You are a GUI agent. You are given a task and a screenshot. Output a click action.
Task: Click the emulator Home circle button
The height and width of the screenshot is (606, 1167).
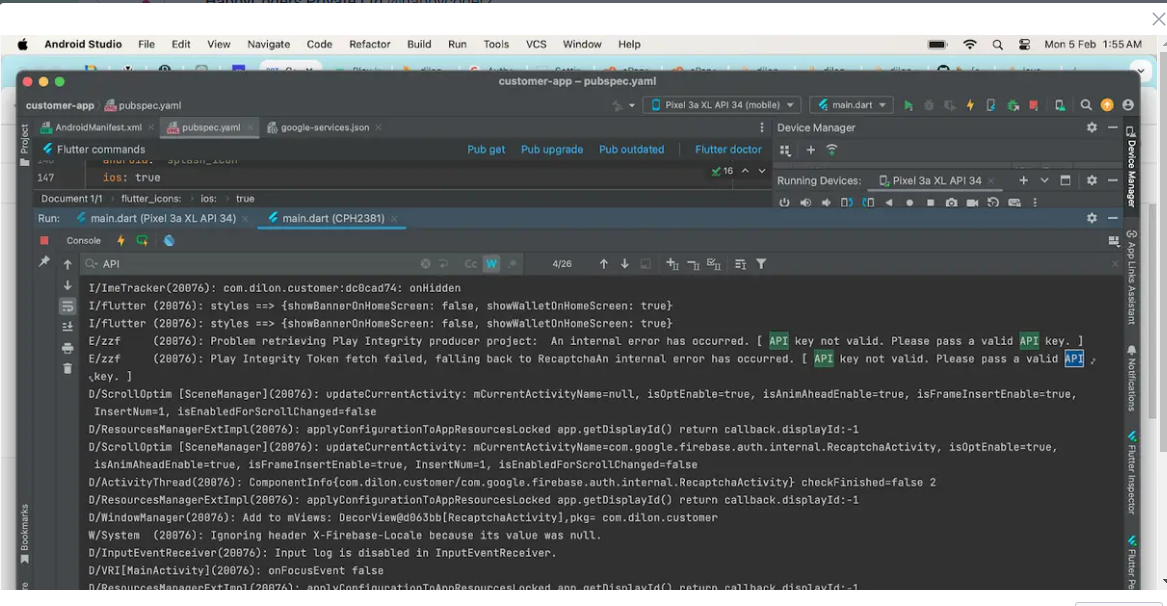click(909, 202)
